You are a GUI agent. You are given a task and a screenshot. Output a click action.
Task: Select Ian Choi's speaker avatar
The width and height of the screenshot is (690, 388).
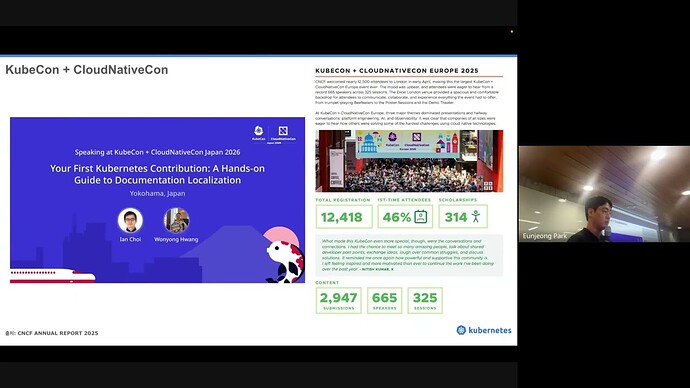click(130, 220)
